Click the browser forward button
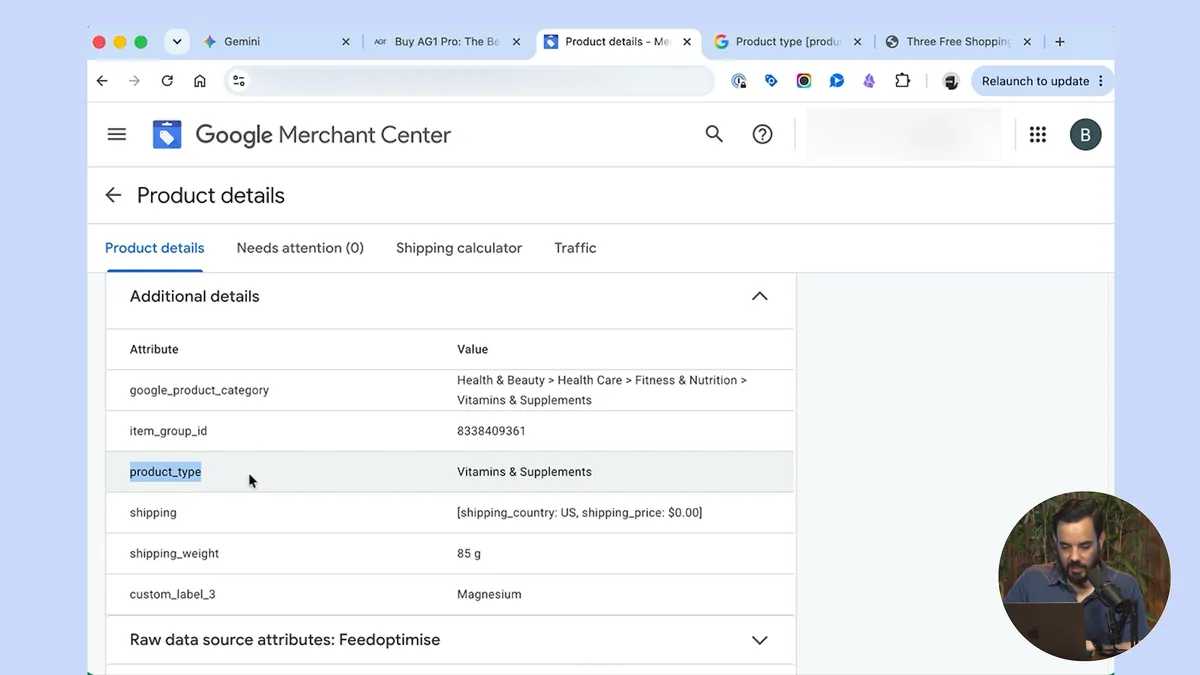Viewport: 1200px width, 675px height. 134,81
